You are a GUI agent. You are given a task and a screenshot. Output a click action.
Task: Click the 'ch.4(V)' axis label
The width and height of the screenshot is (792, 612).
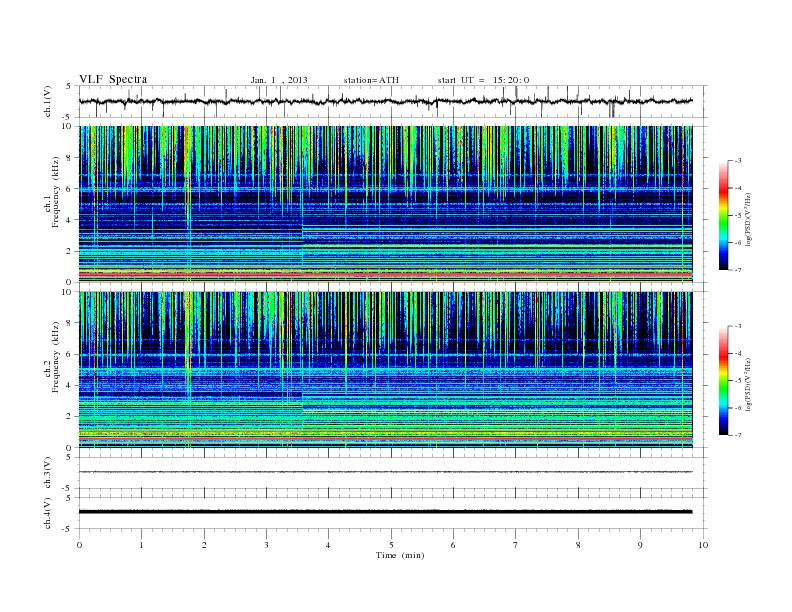(x=47, y=513)
